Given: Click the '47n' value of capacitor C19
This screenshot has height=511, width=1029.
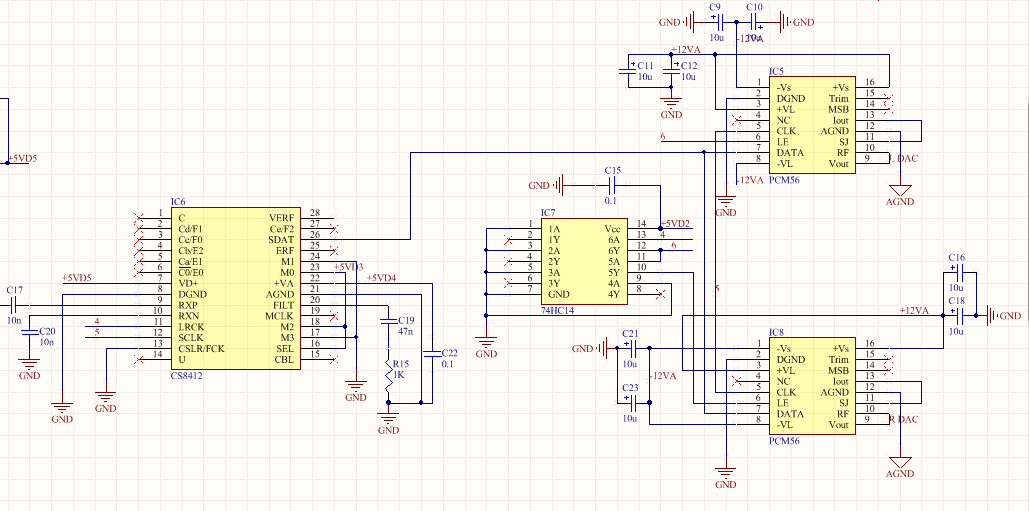Looking at the screenshot, I should coord(407,331).
